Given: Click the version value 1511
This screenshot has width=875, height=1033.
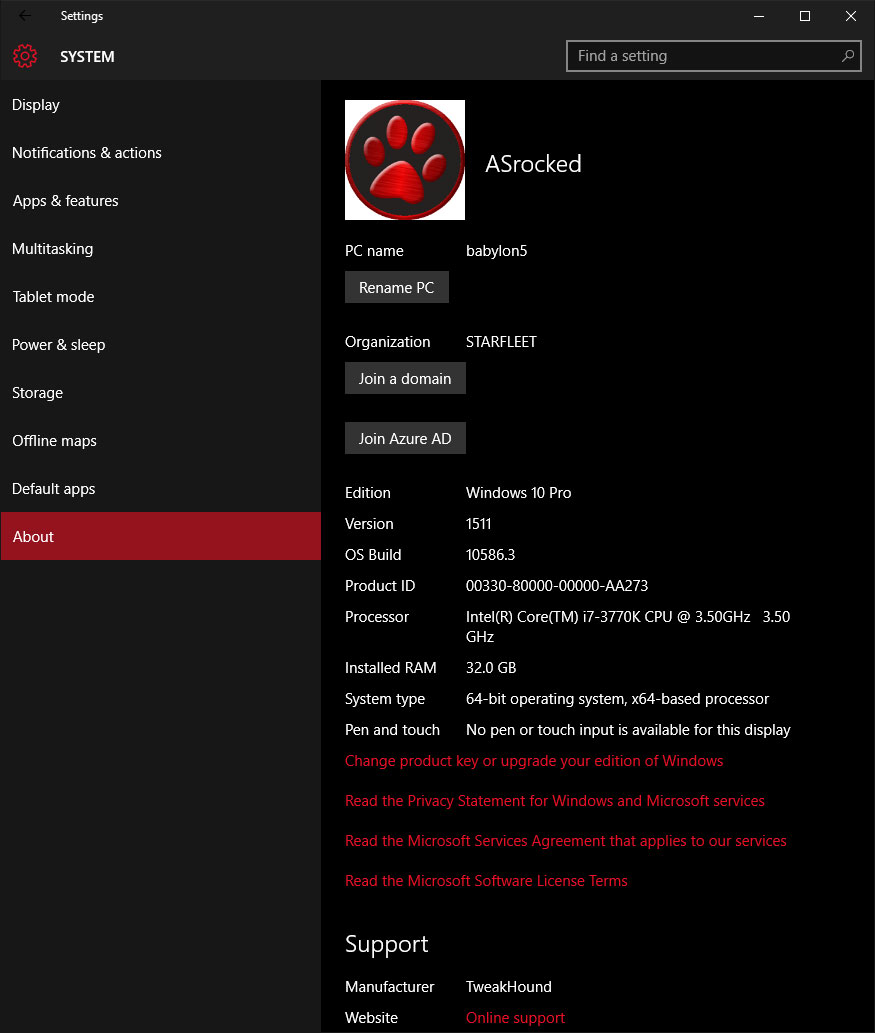Looking at the screenshot, I should click(x=478, y=524).
